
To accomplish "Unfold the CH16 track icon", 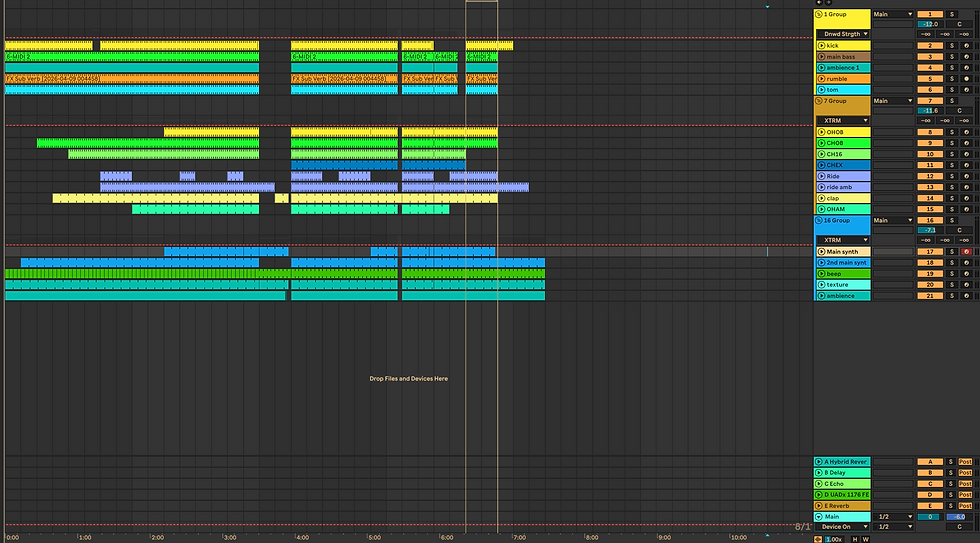I will (x=821, y=154).
